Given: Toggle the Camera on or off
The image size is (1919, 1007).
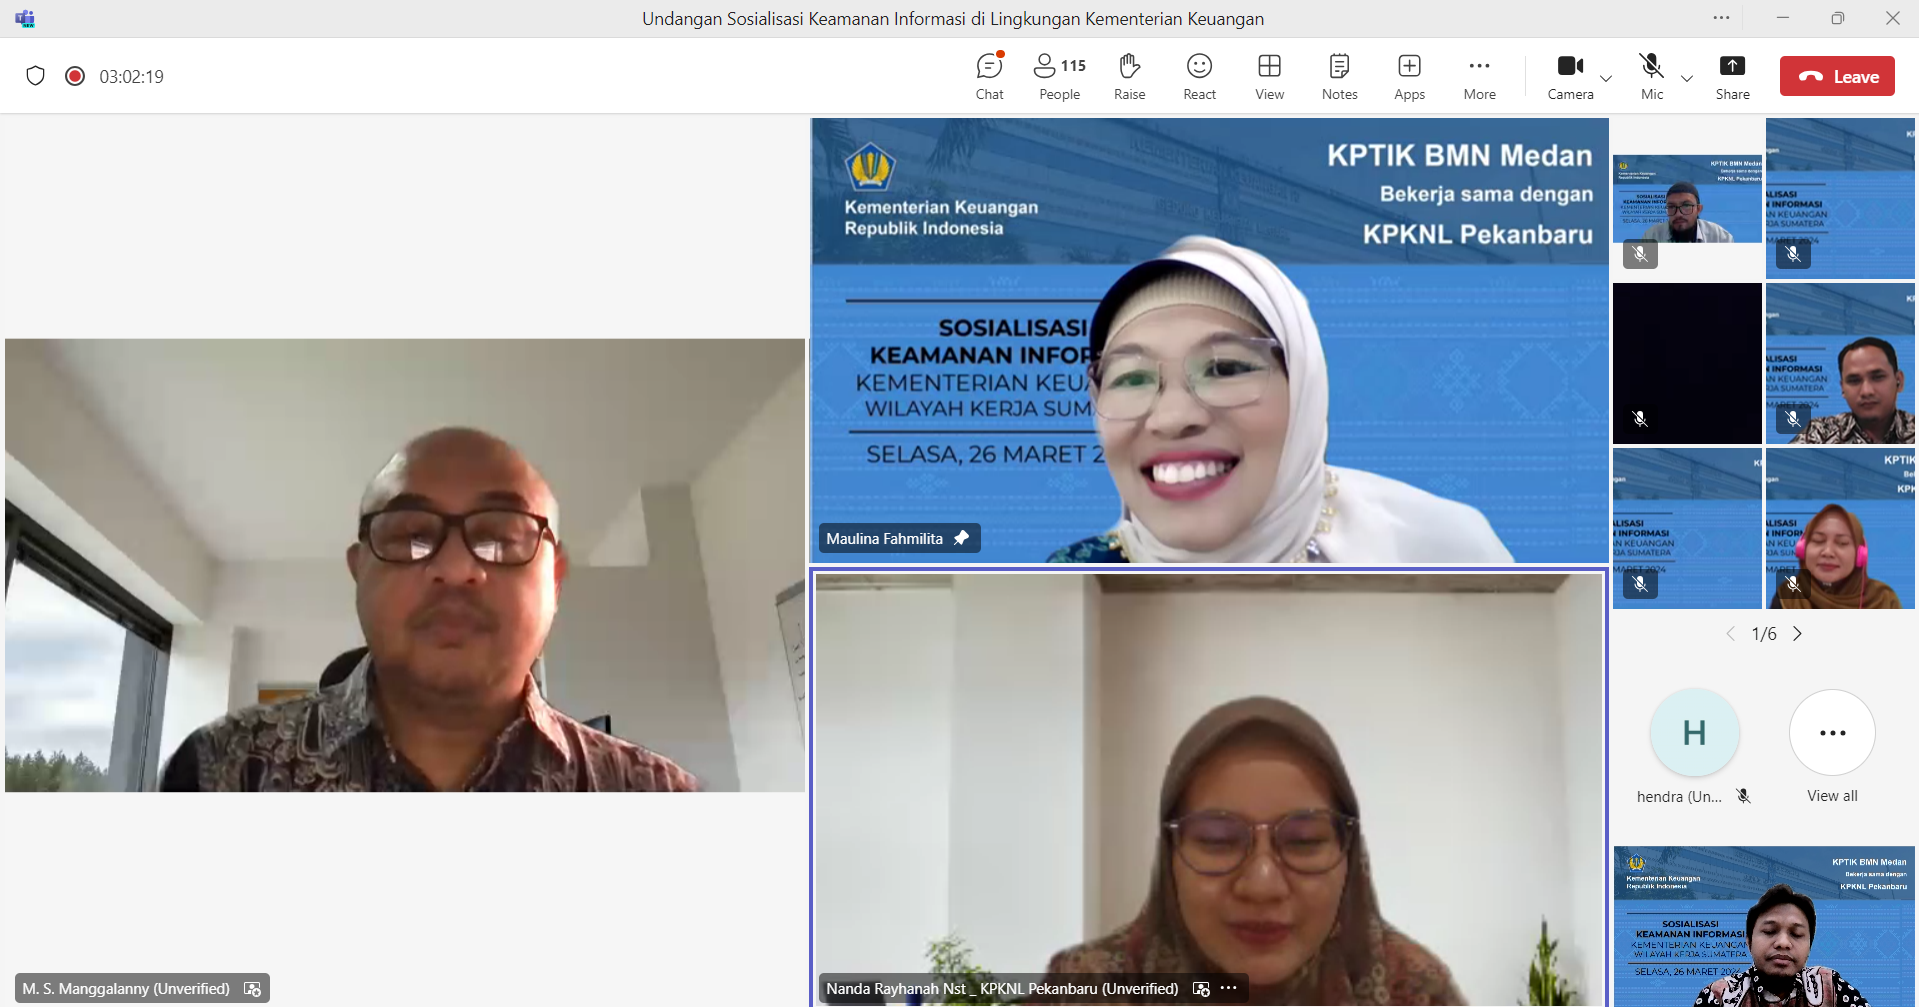Looking at the screenshot, I should tap(1570, 77).
